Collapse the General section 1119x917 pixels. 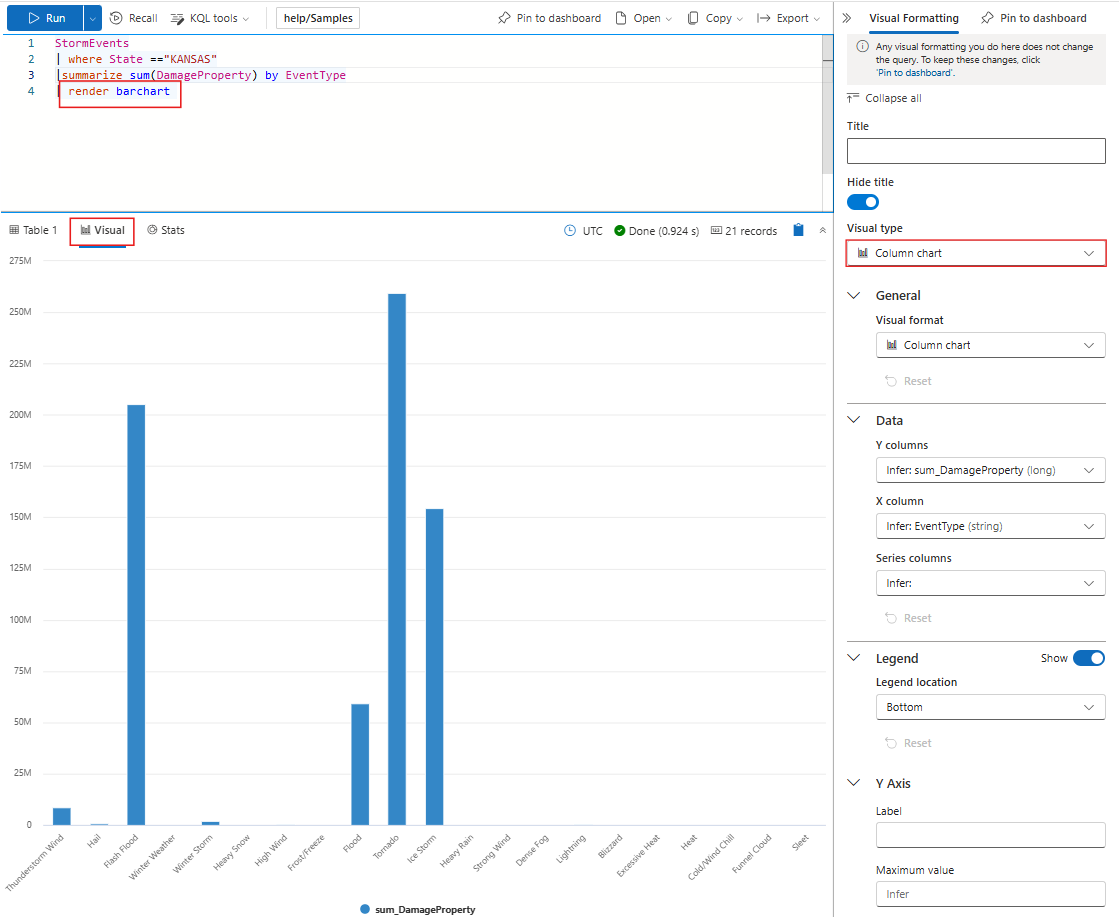coord(854,296)
